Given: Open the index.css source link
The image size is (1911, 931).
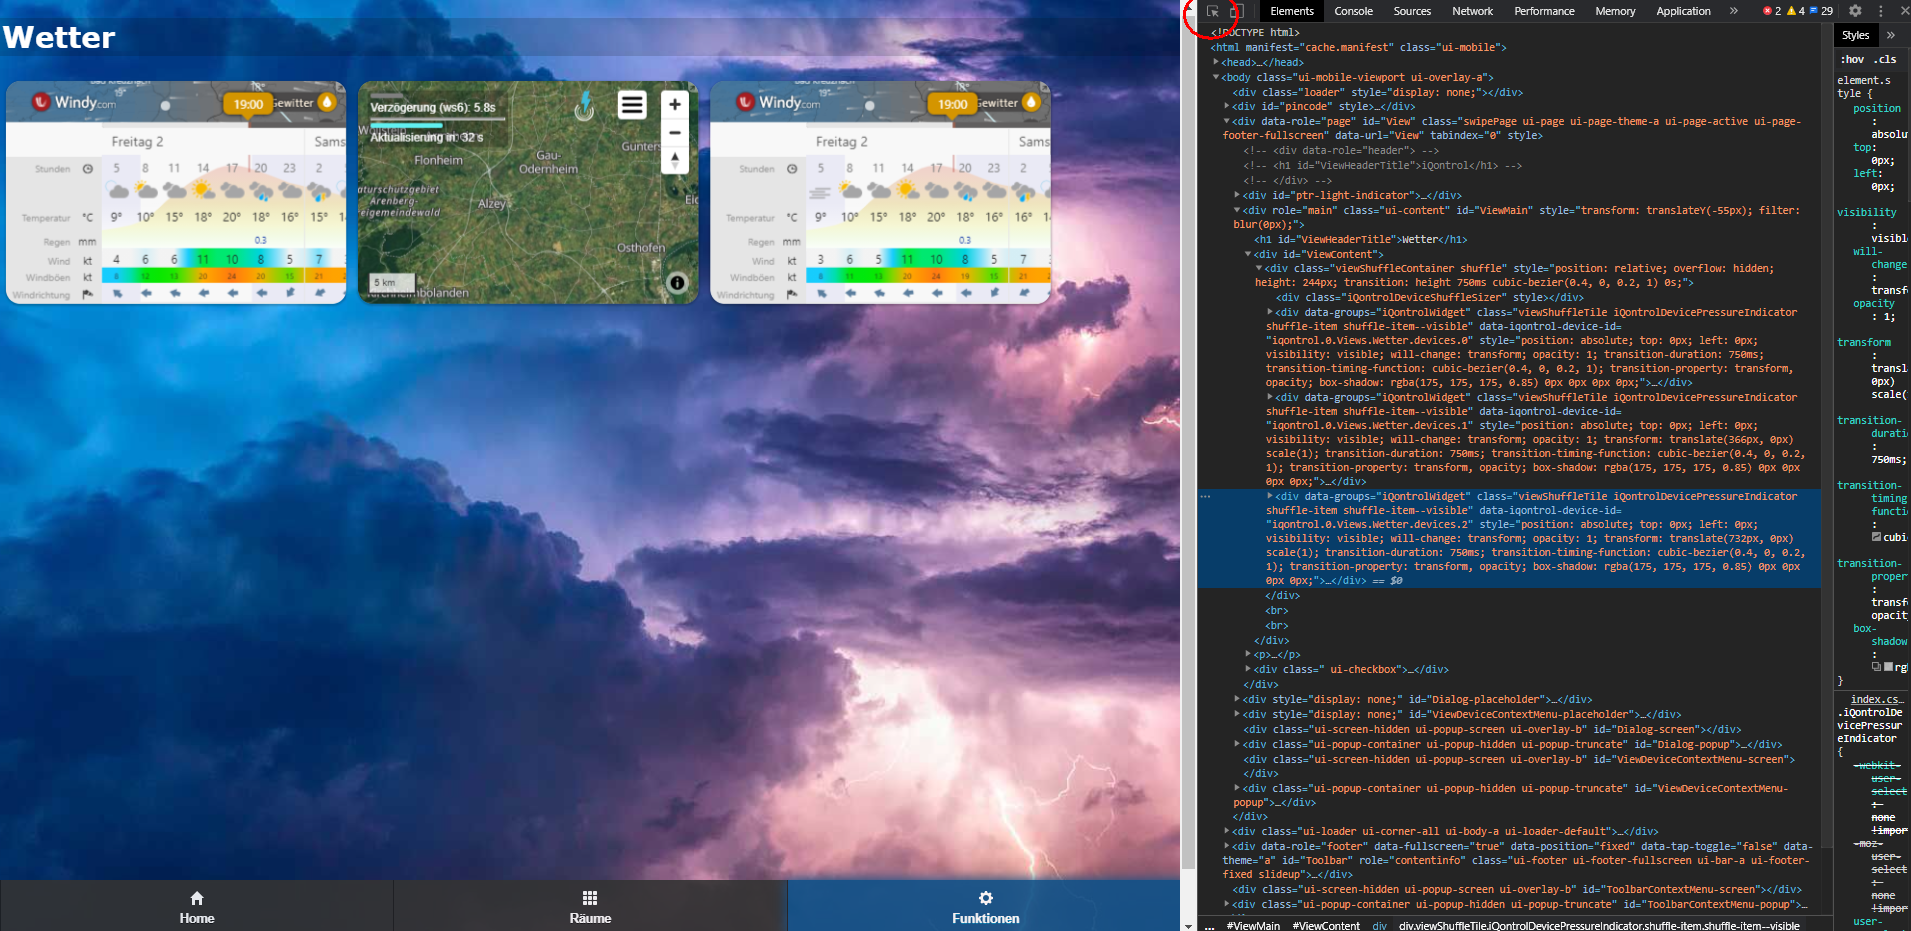Looking at the screenshot, I should (x=1876, y=699).
